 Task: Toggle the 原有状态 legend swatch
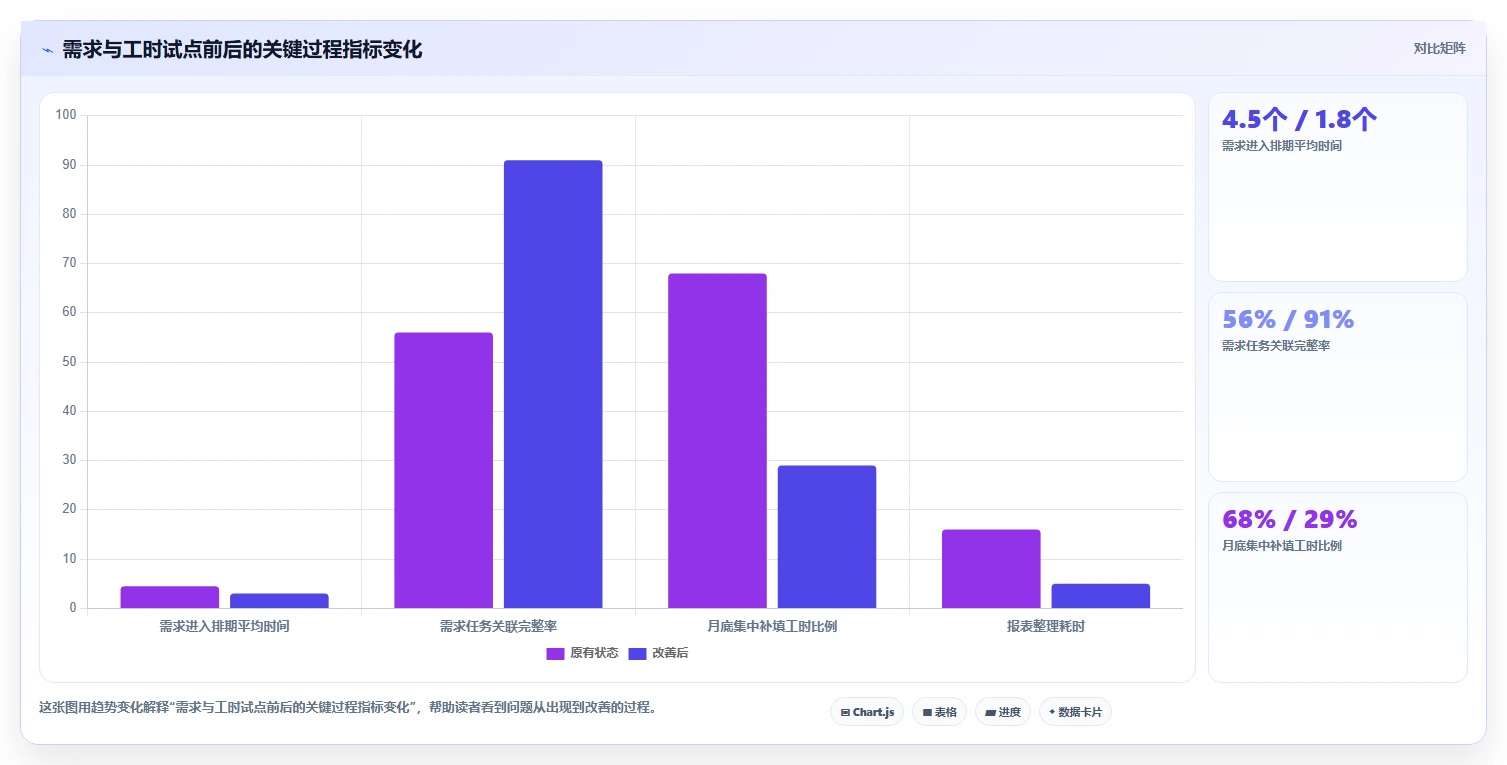(x=555, y=653)
